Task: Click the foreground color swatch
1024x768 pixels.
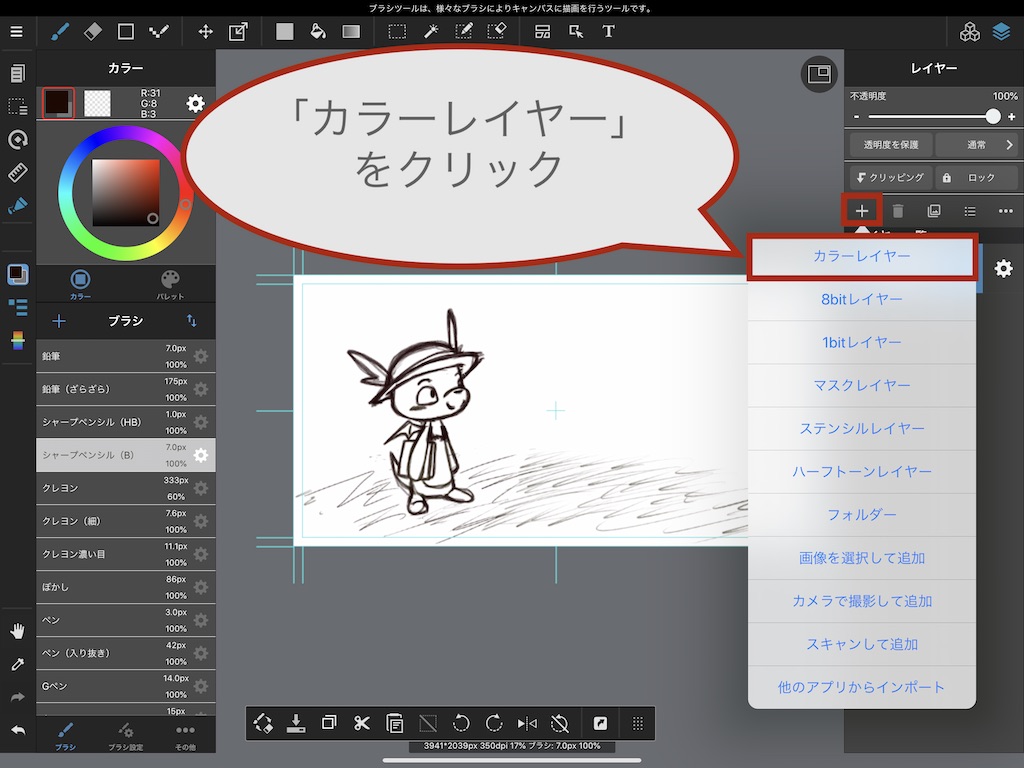Action: click(57, 102)
